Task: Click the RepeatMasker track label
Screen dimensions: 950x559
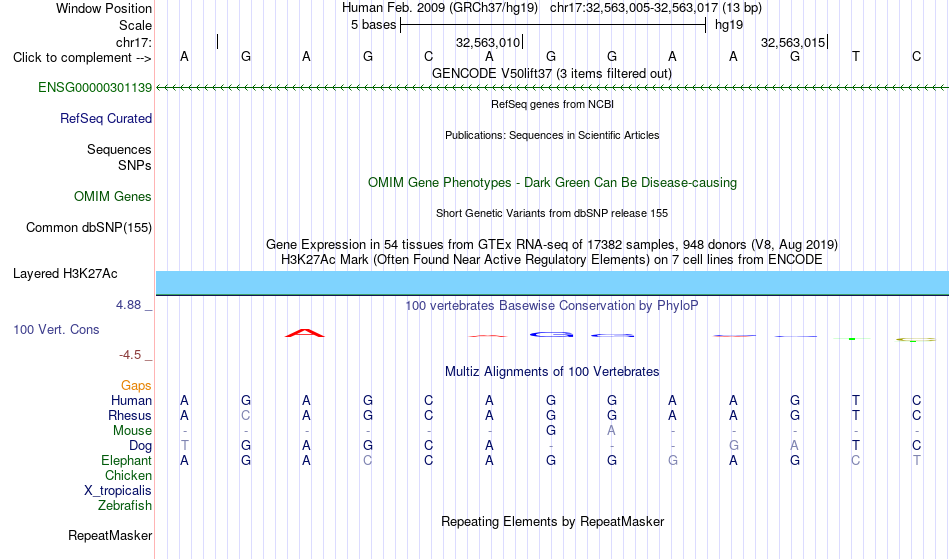Action: pos(110,535)
